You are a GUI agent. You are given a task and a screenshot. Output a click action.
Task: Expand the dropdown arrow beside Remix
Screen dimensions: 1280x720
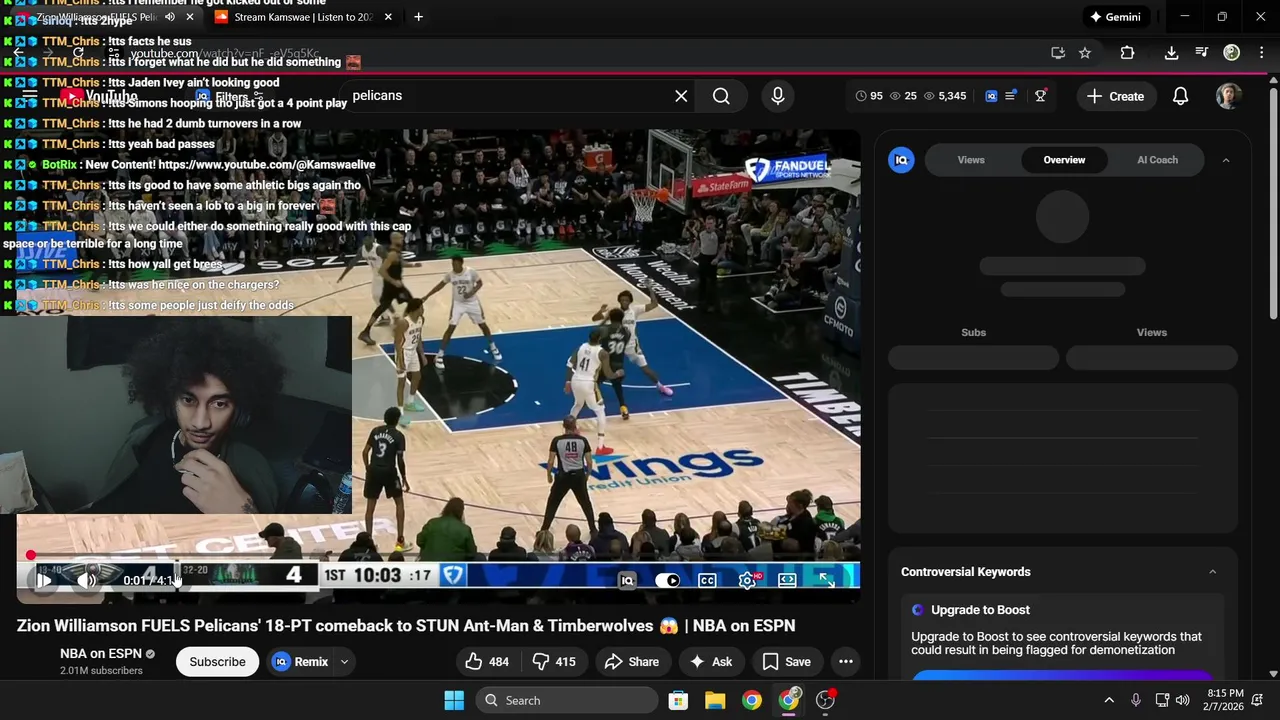point(344,662)
